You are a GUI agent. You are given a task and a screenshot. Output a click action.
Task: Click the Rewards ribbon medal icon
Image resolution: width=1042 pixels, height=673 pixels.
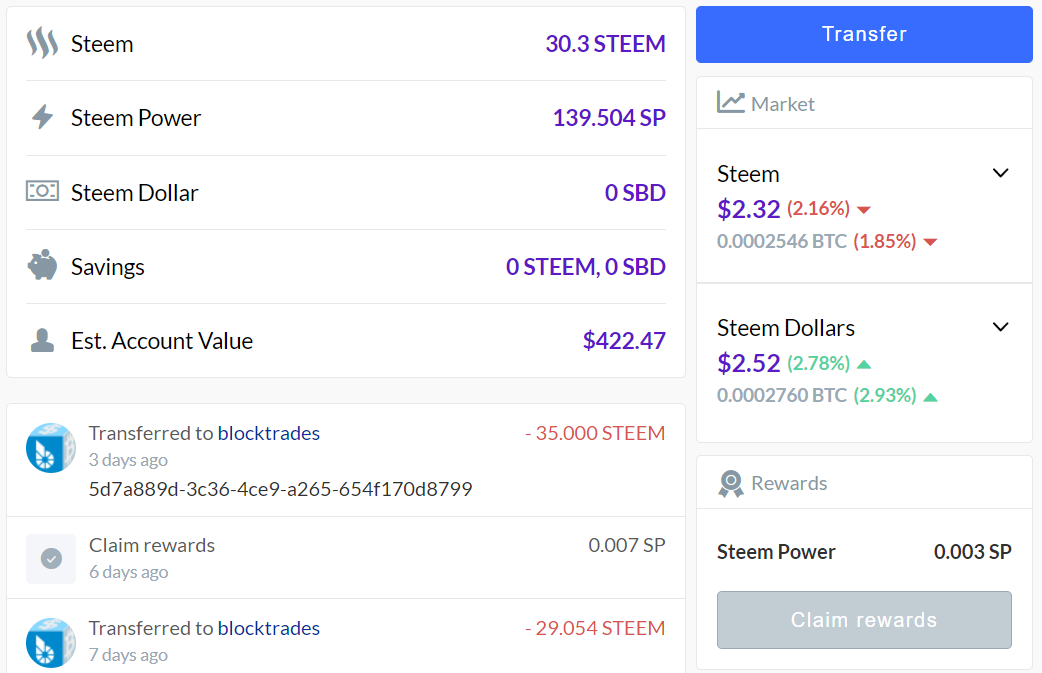730,484
